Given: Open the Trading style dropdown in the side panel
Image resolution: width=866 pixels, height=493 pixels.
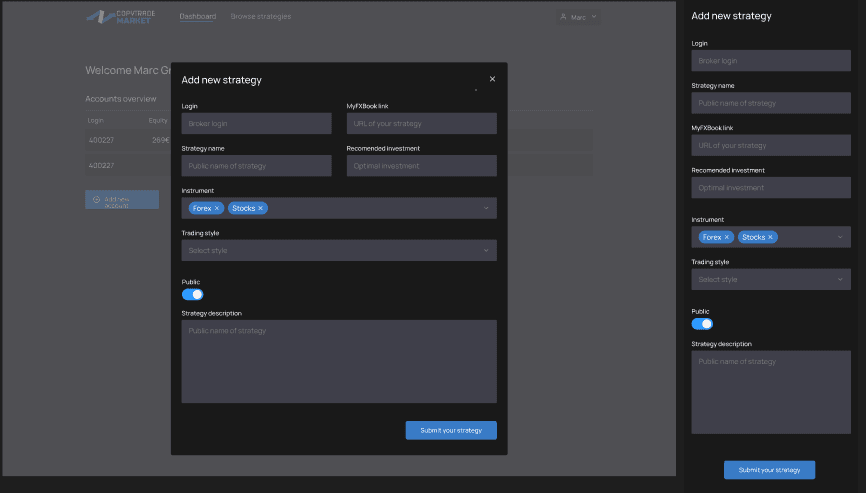Looking at the screenshot, I should (770, 279).
